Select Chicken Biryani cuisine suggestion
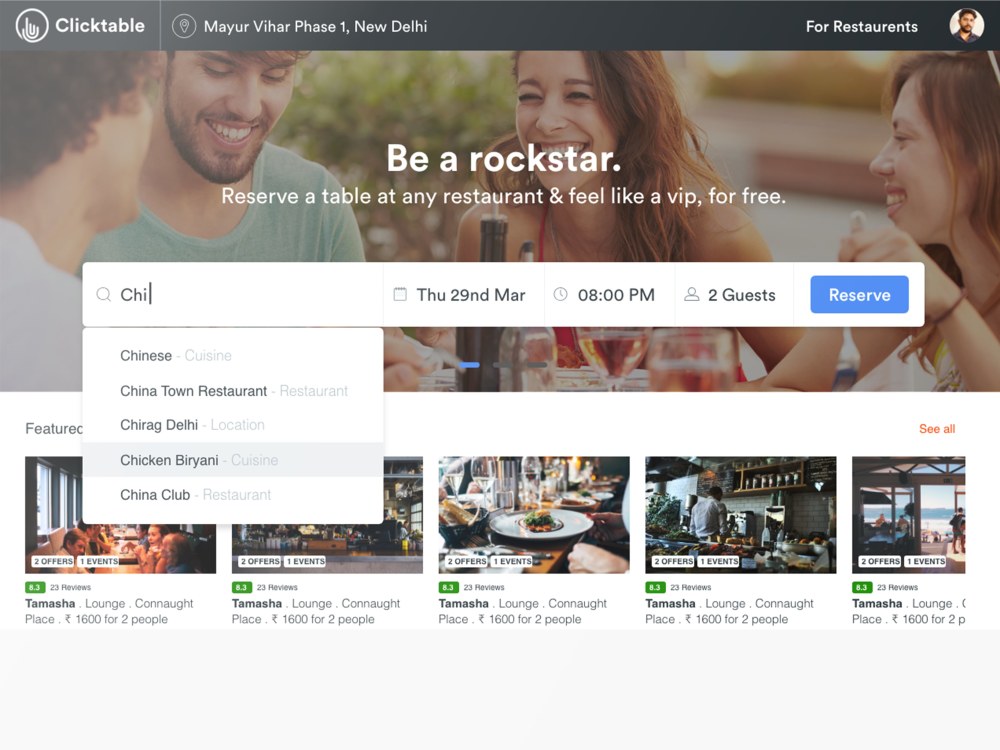Viewport: 1000px width, 750px height. tap(233, 460)
